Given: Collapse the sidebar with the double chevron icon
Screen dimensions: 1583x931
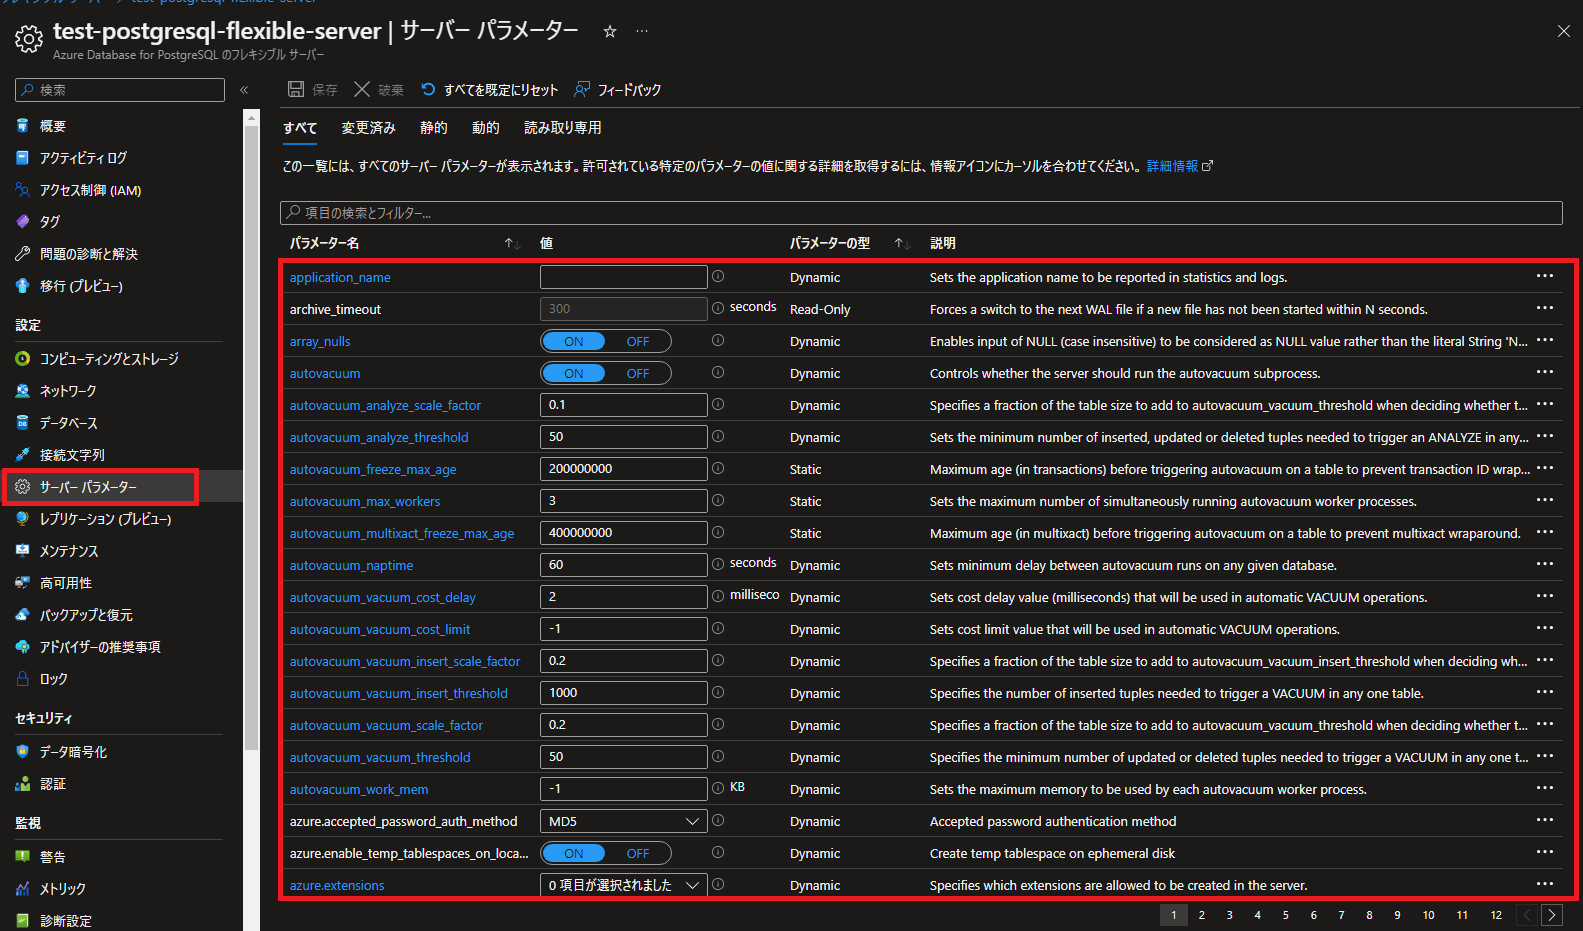Looking at the screenshot, I should tap(244, 90).
